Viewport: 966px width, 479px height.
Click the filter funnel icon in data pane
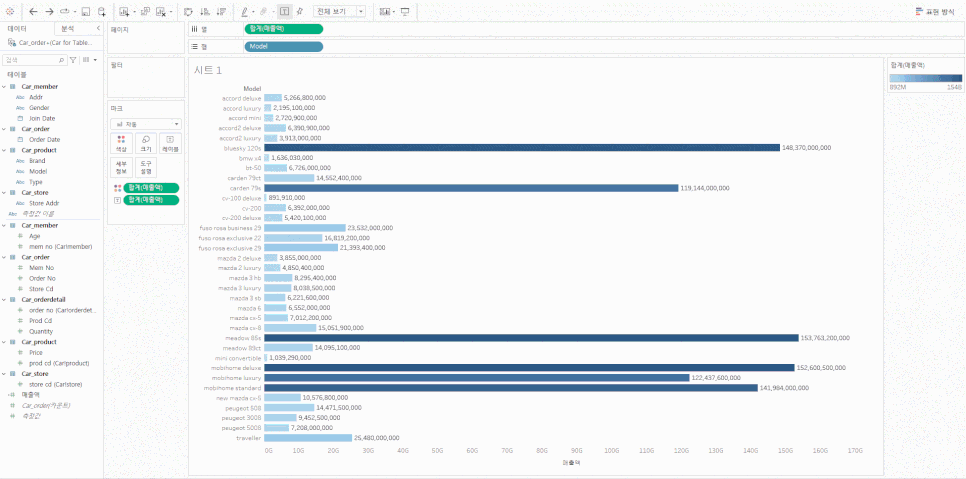click(x=73, y=60)
